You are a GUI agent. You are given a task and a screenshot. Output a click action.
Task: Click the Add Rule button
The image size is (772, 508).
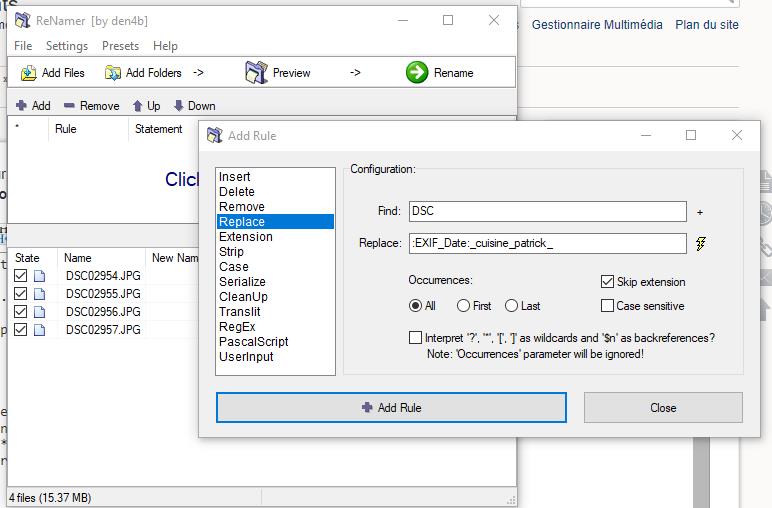(391, 407)
